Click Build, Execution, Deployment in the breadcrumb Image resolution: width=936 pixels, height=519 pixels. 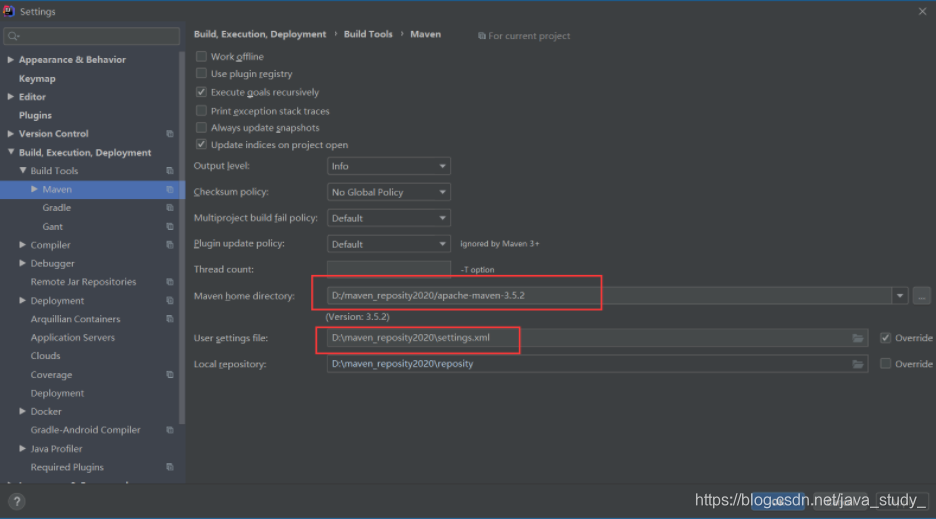click(260, 34)
